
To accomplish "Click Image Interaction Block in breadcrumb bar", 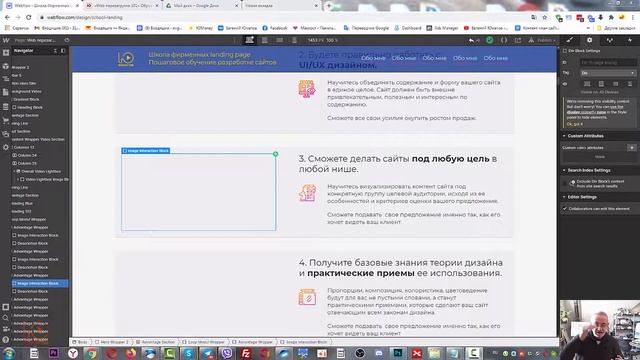I will pyautogui.click(x=304, y=342).
